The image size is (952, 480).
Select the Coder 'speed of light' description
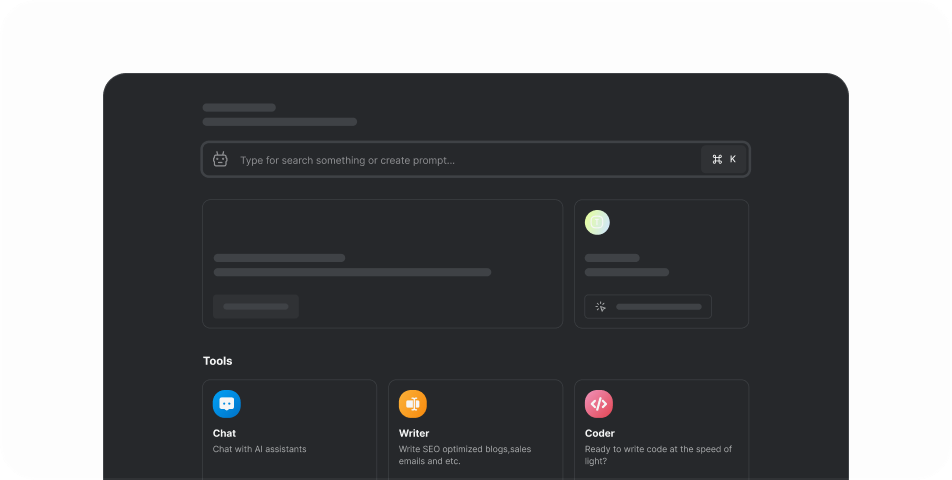pos(658,455)
